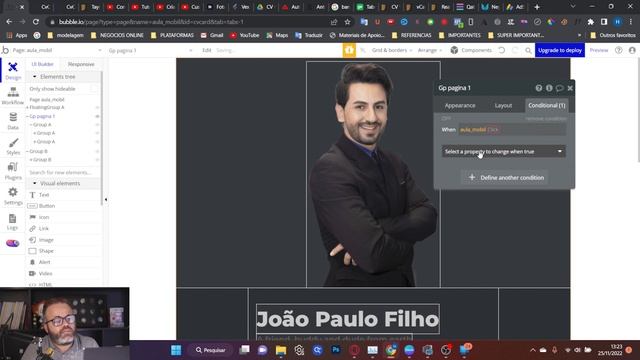The height and width of the screenshot is (360, 640).
Task: Click the Preview link
Action: pos(599,50)
